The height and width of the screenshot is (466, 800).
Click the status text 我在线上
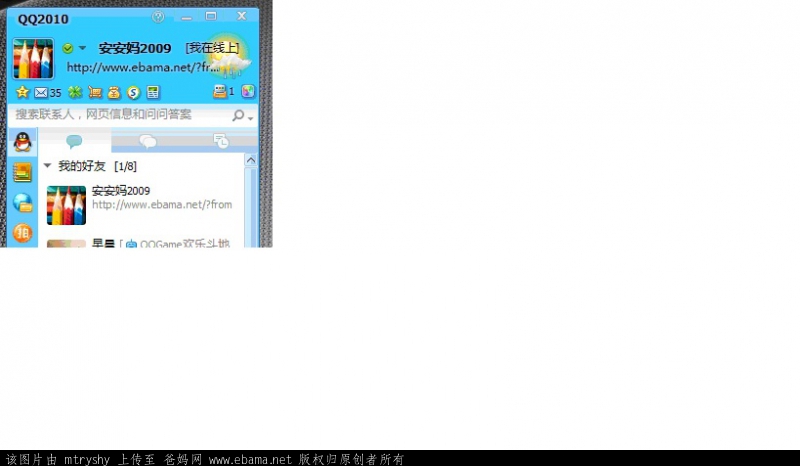(x=212, y=48)
